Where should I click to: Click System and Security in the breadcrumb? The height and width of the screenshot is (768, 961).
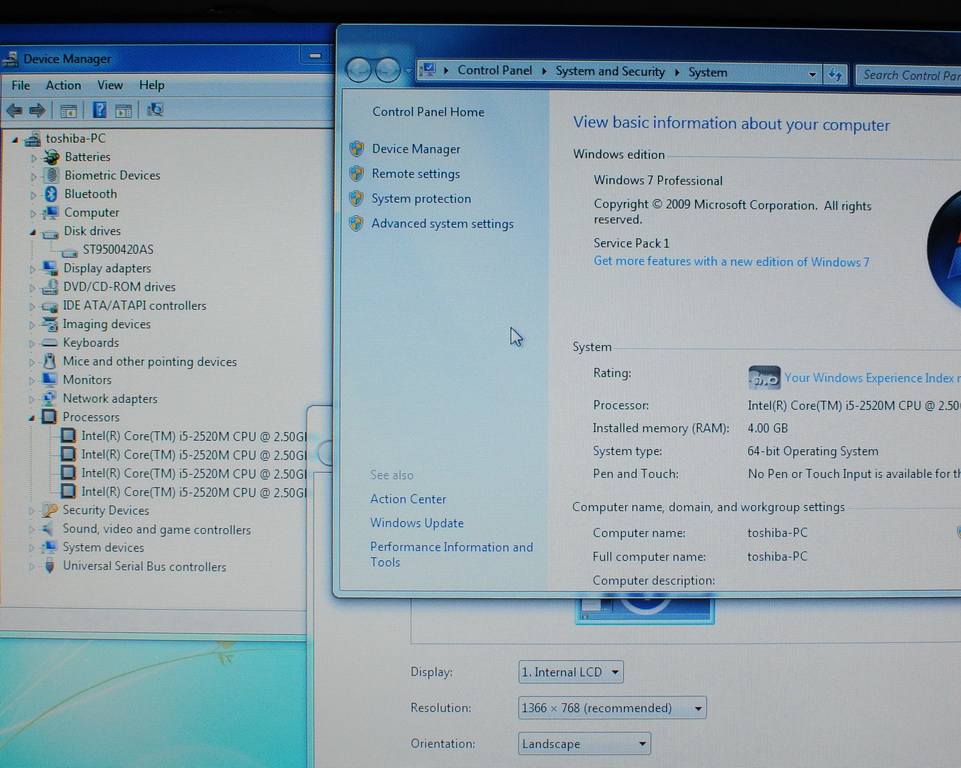click(x=610, y=72)
